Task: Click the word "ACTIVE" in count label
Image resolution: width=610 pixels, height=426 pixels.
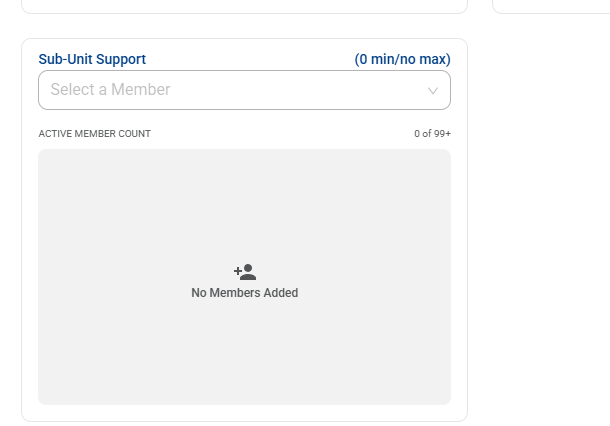Action: point(53,134)
